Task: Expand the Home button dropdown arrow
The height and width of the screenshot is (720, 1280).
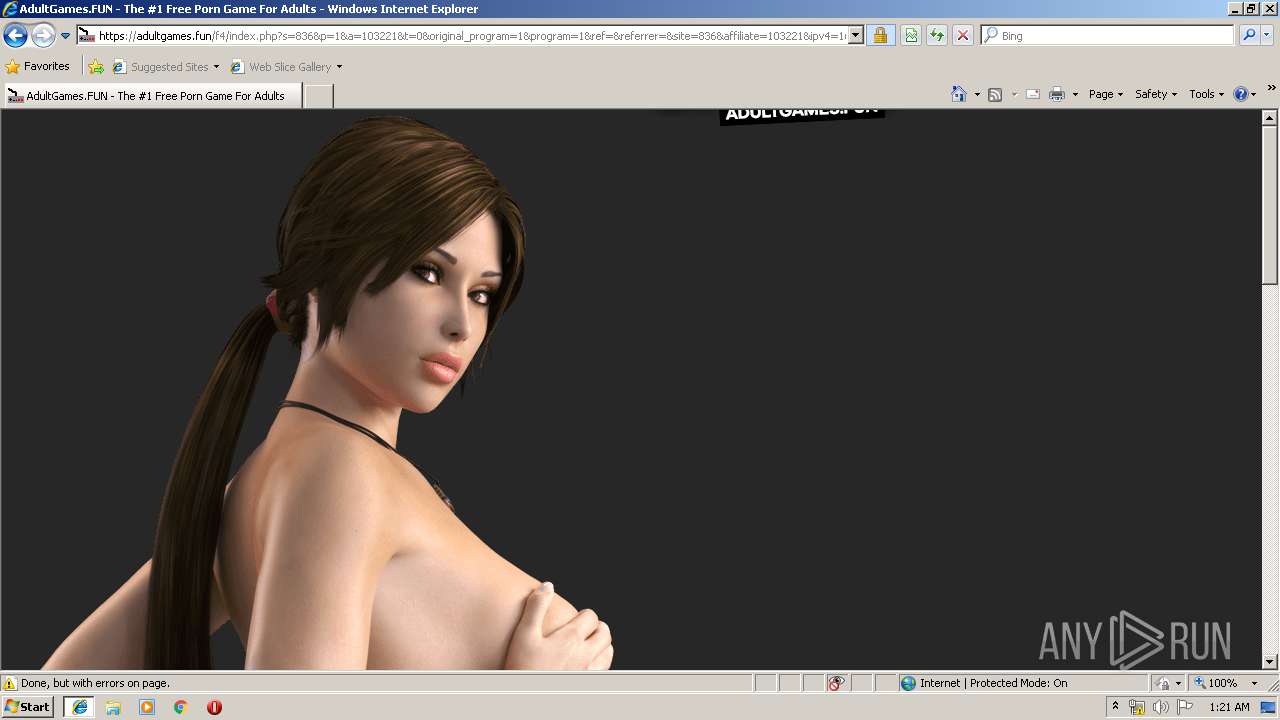Action: [977, 94]
